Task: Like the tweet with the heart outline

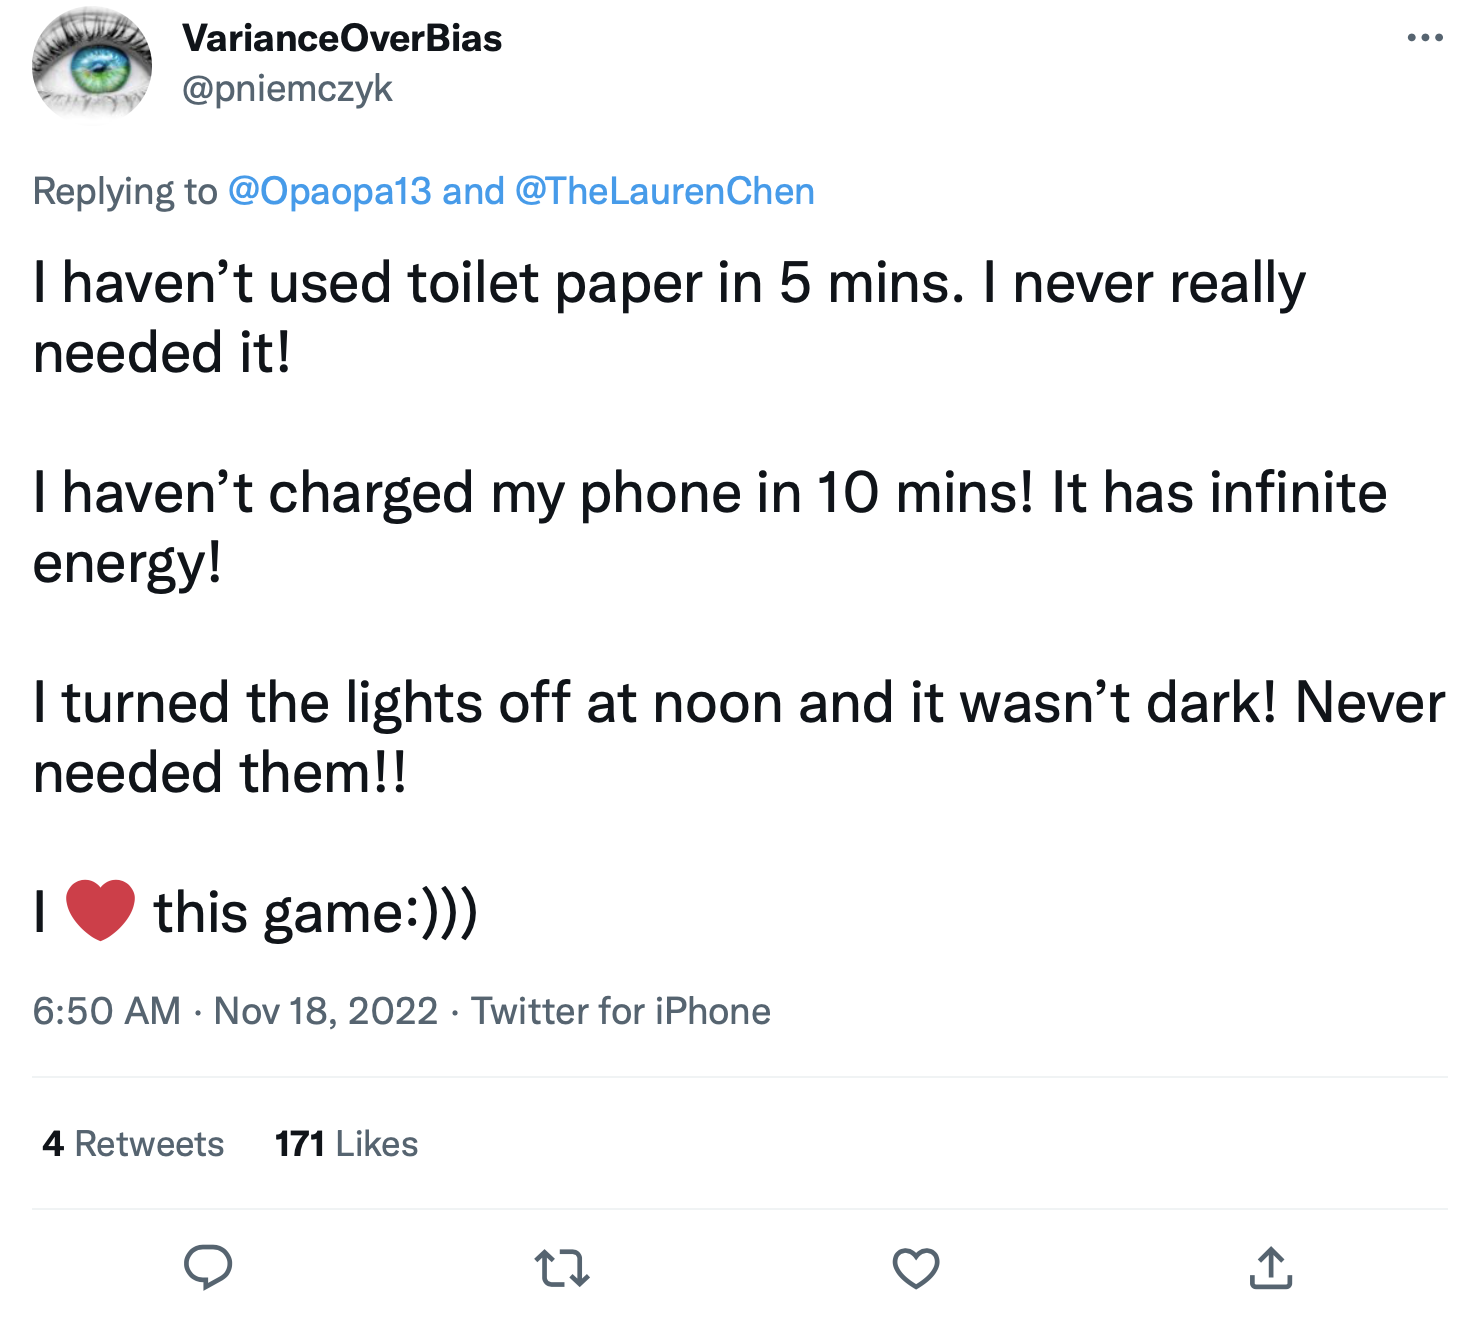Action: [x=915, y=1268]
